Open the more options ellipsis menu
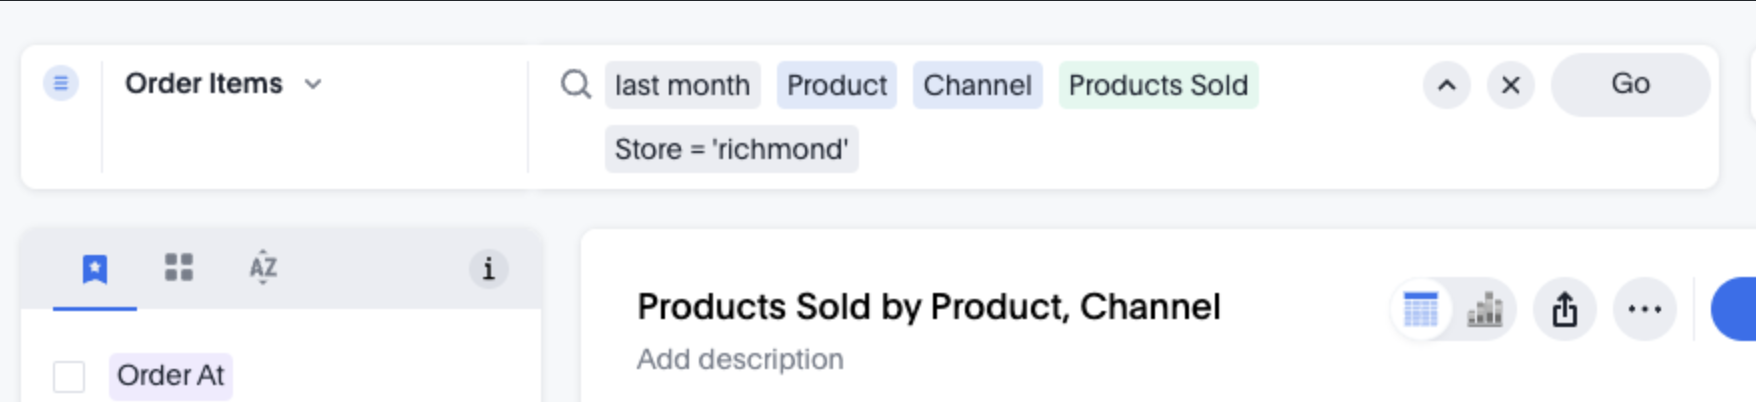Image resolution: width=1756 pixels, height=402 pixels. click(1645, 310)
